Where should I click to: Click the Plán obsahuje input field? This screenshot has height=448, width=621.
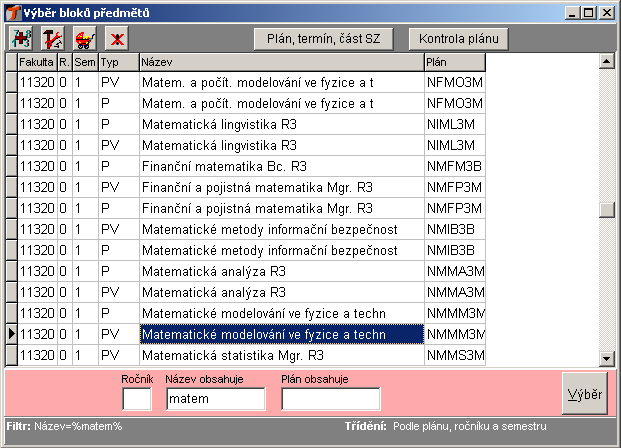click(x=330, y=400)
